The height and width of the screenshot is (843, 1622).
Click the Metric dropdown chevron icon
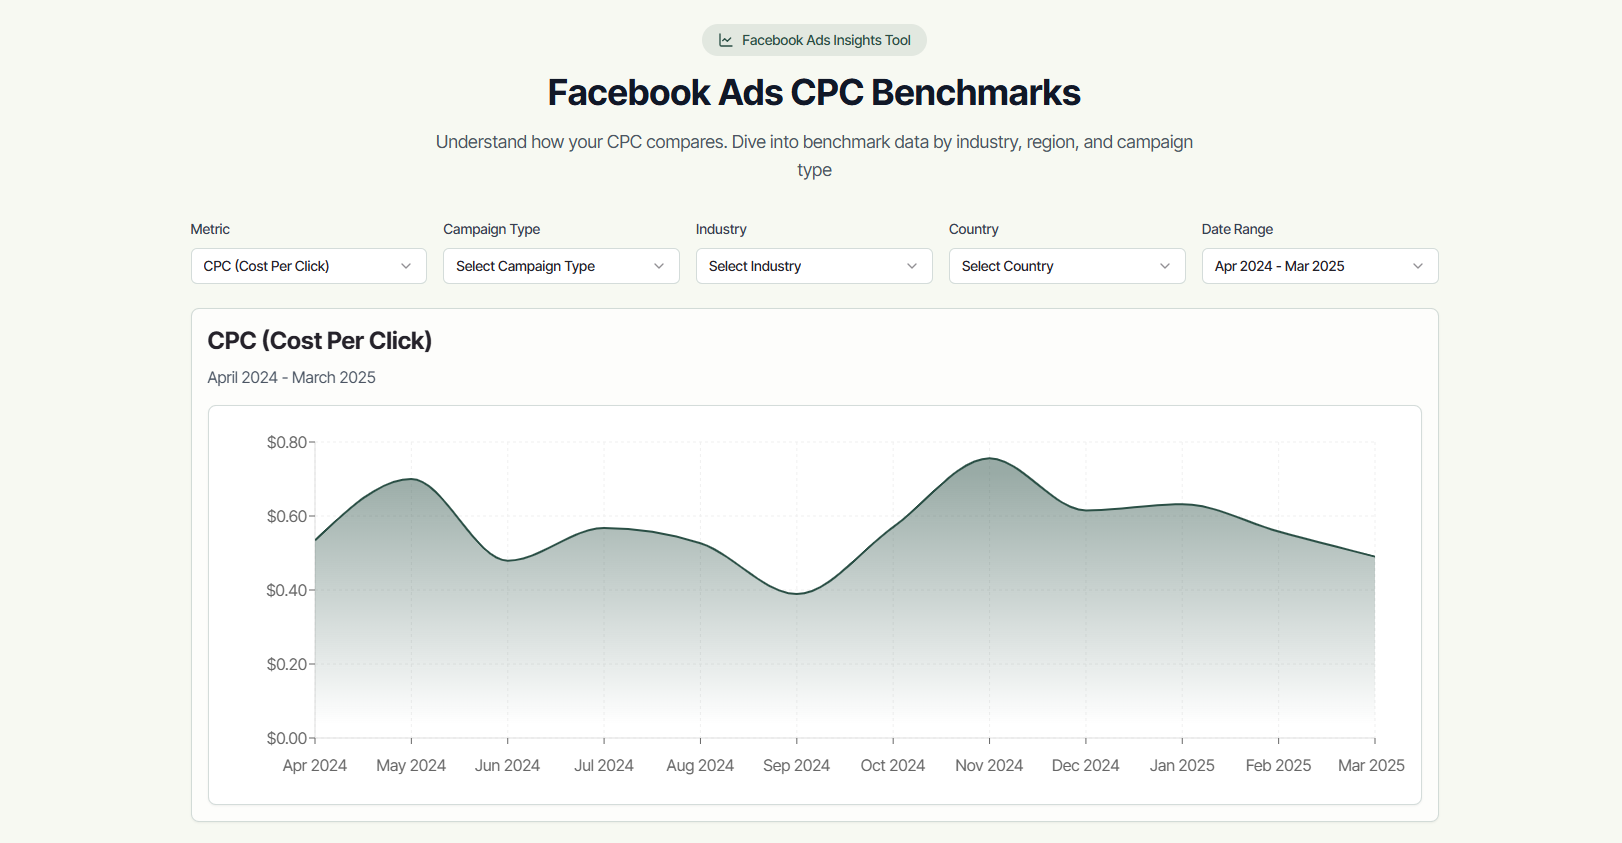click(x=406, y=266)
